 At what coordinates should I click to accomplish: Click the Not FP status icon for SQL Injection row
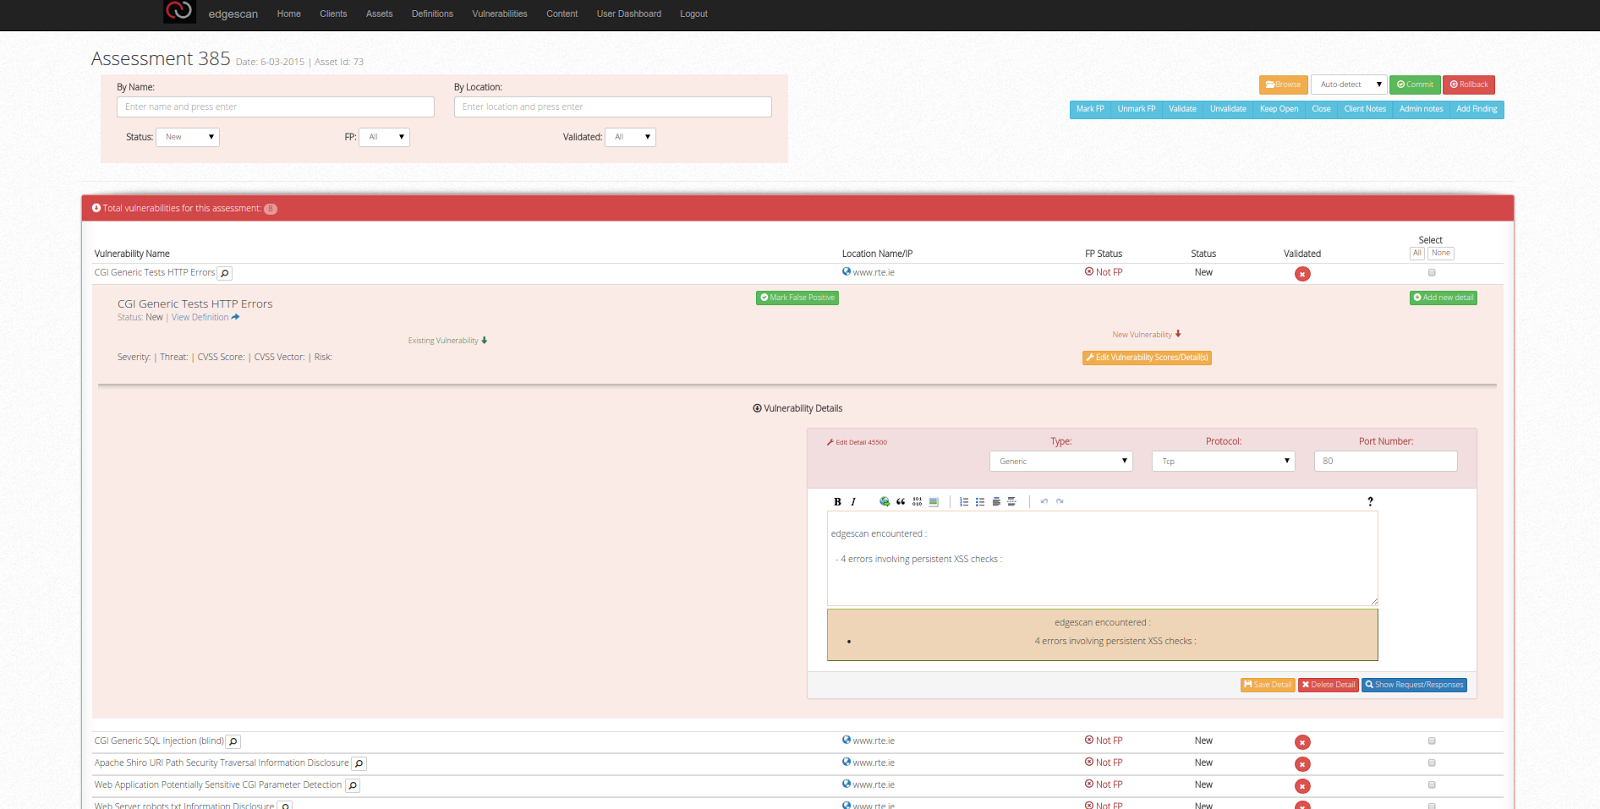[x=1089, y=741]
